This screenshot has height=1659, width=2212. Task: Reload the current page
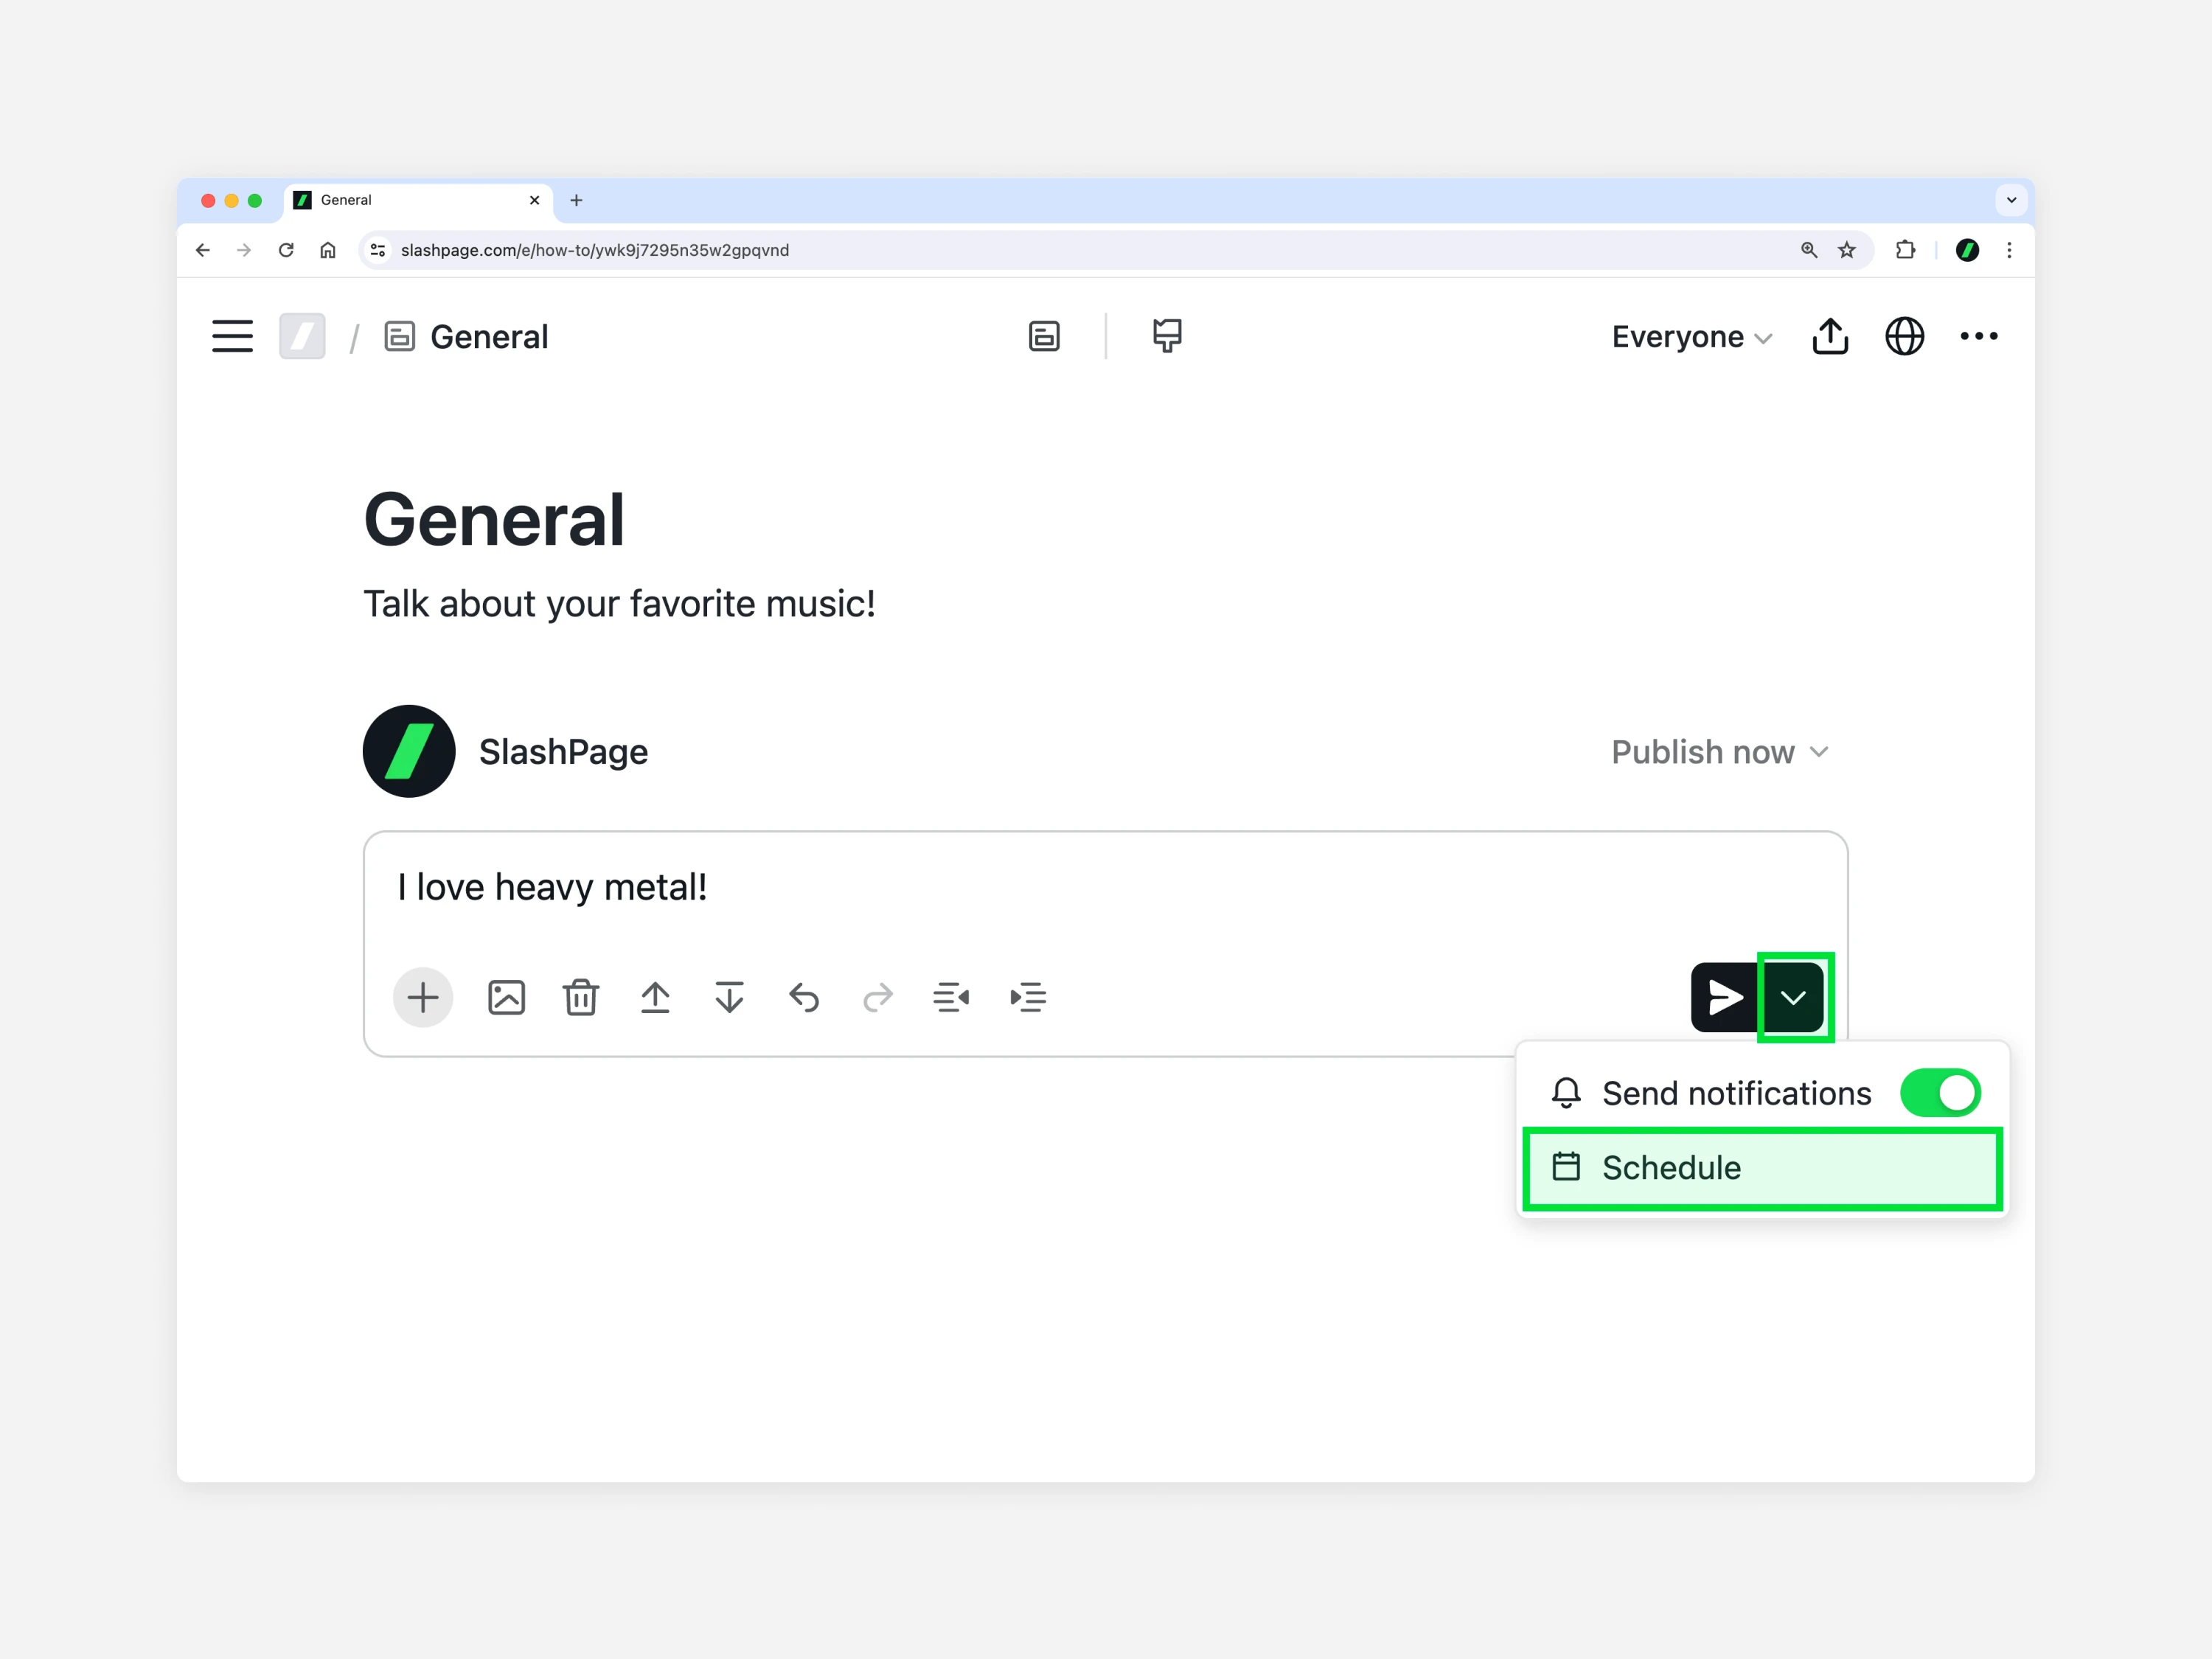click(x=286, y=250)
